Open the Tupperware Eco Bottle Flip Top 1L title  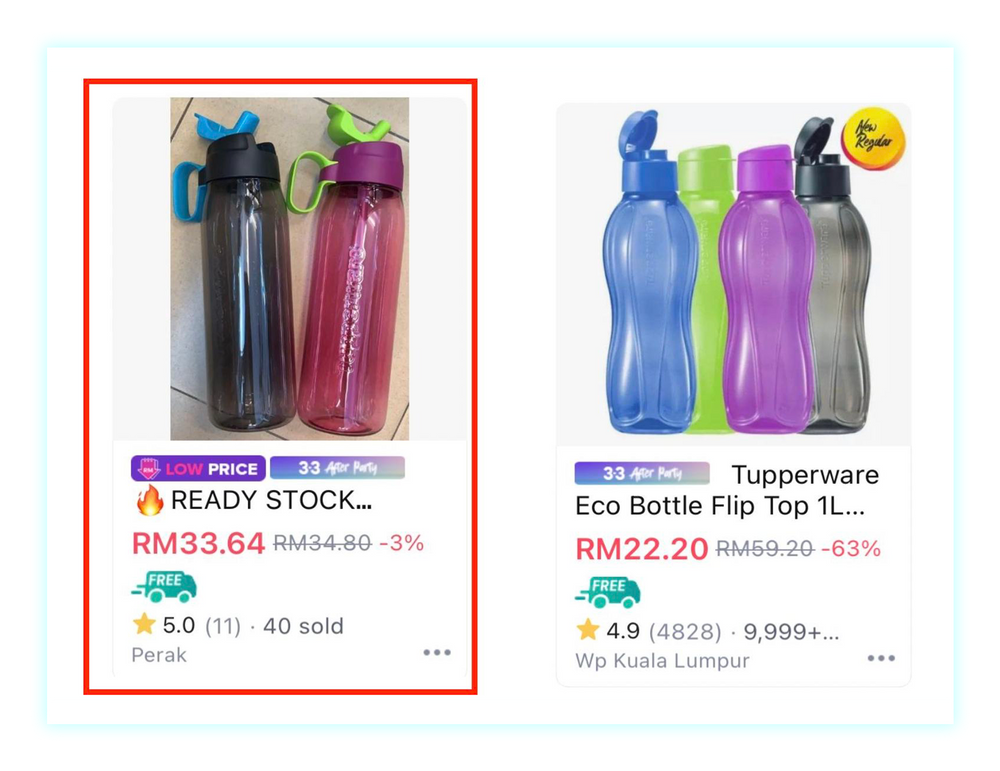pos(727,490)
